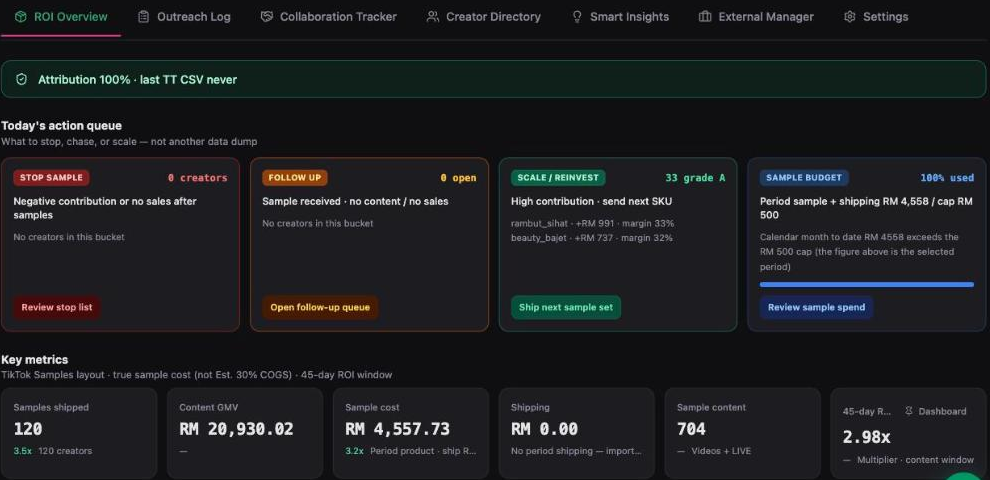The width and height of the screenshot is (990, 480).
Task: Click the SAMPLE BUDGET badge
Action: pos(804,178)
